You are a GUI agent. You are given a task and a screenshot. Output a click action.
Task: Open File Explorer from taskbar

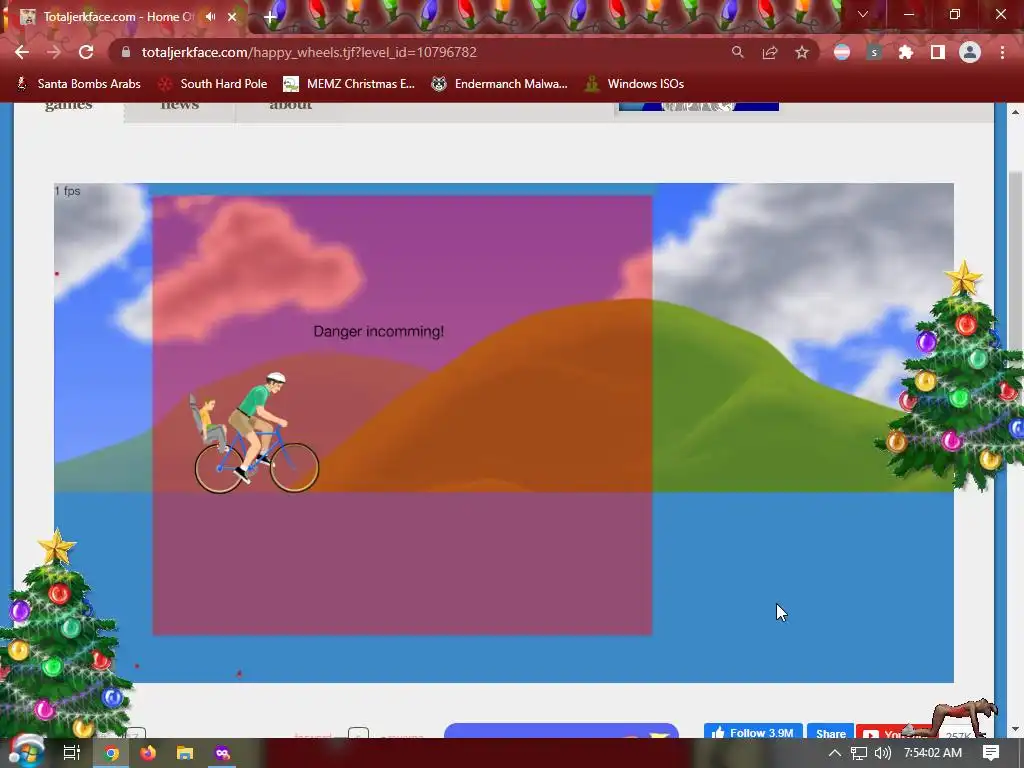[x=185, y=753]
